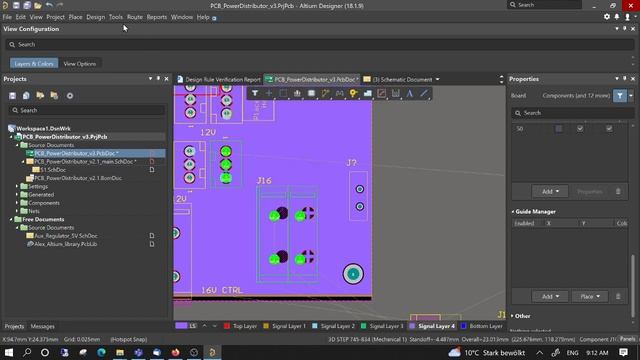Screen dimensions: 640x360
Task: Select the Layers & Colors tab
Action: tap(34, 64)
